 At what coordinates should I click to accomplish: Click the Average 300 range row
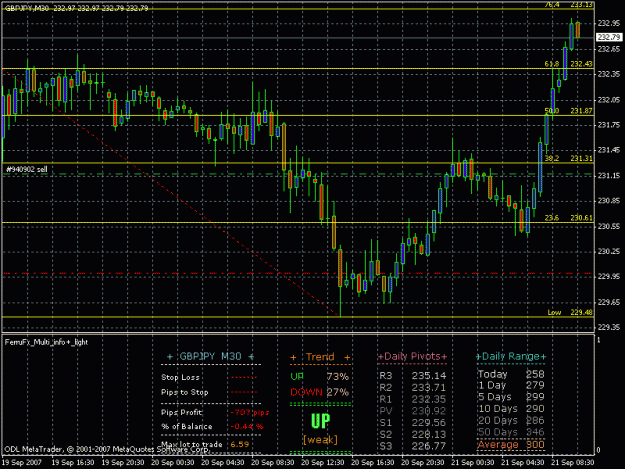(x=511, y=444)
